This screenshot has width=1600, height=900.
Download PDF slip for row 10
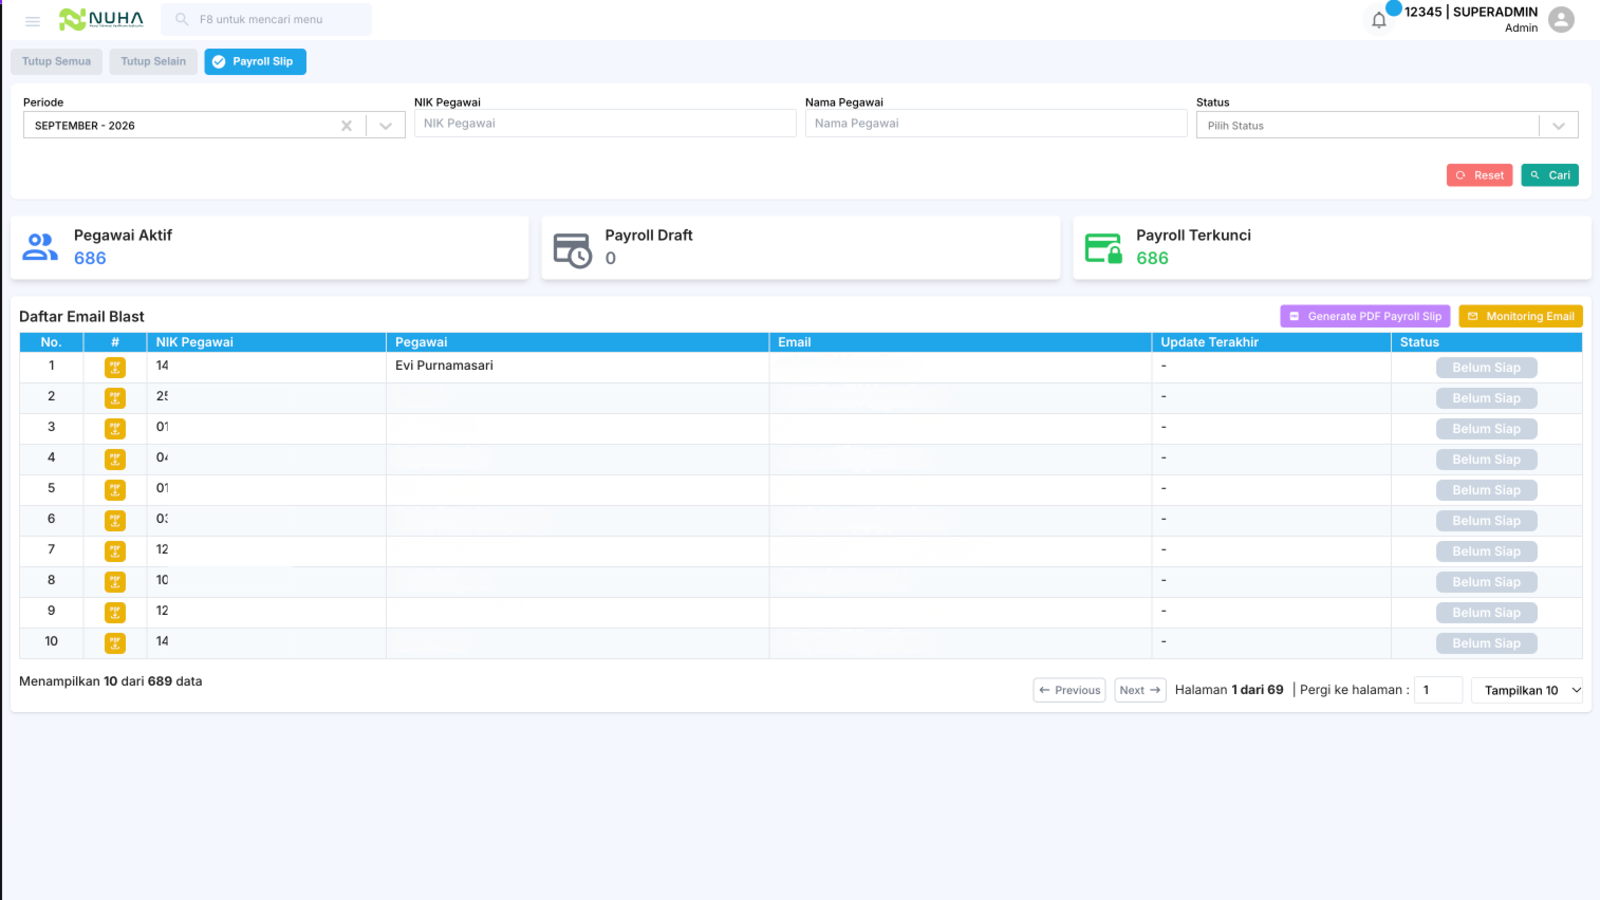pyautogui.click(x=115, y=643)
